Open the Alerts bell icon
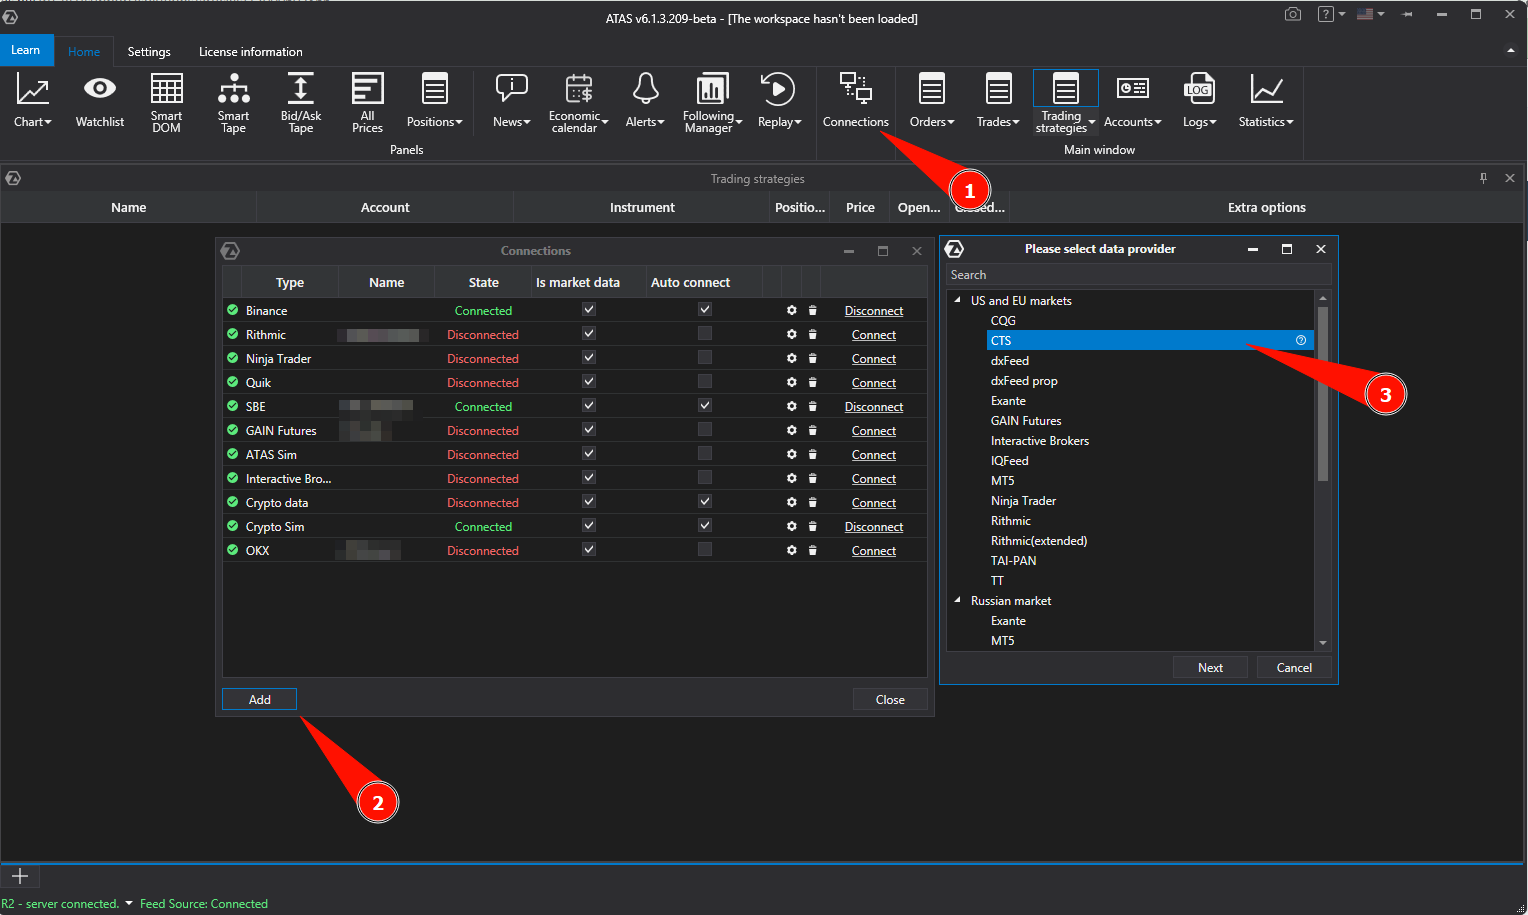The width and height of the screenshot is (1528, 915). (646, 89)
